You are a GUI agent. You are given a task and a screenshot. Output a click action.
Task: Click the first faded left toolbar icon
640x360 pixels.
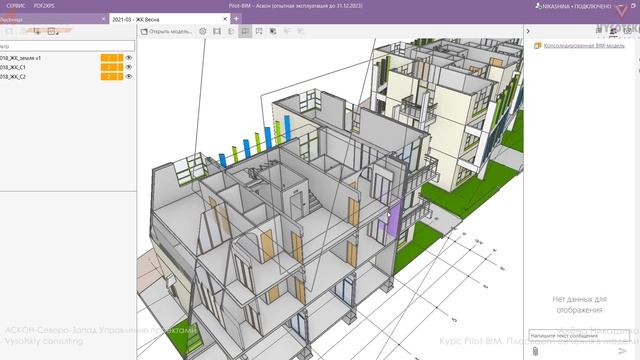pos(9,31)
